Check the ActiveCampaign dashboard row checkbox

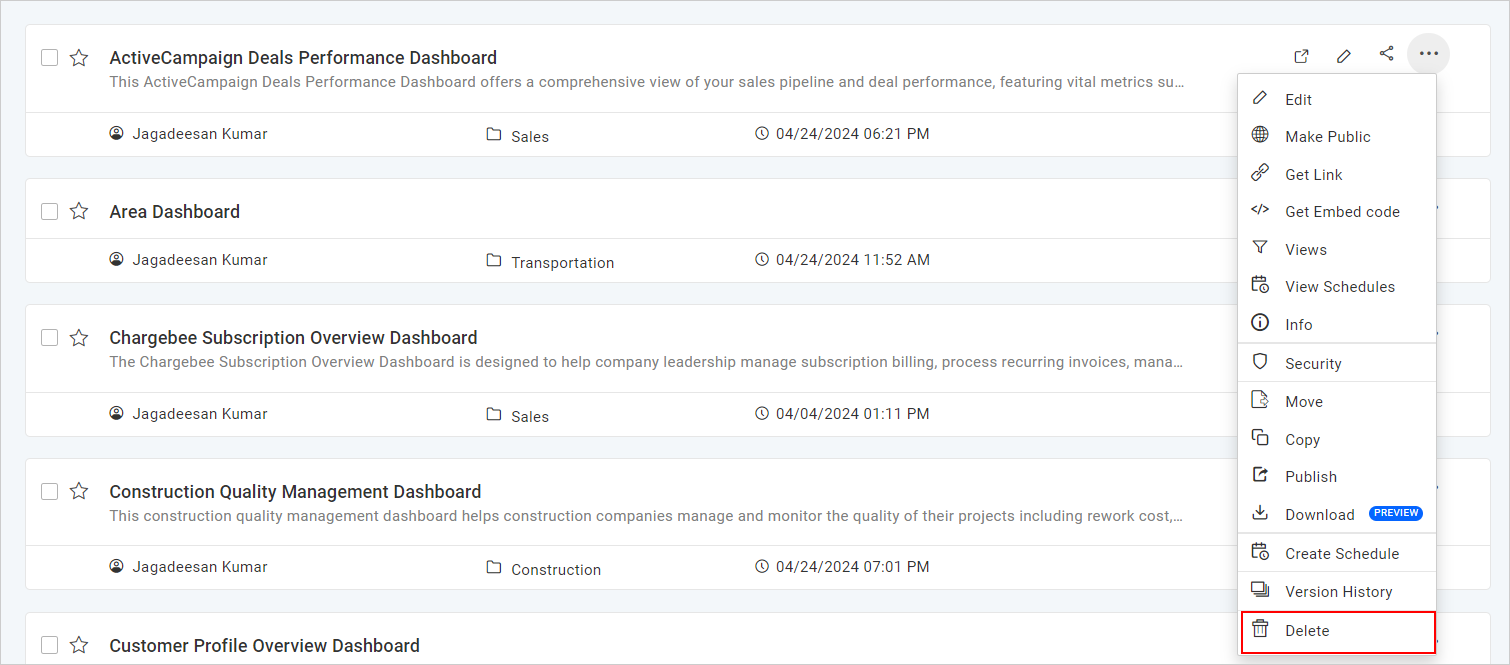click(x=49, y=57)
